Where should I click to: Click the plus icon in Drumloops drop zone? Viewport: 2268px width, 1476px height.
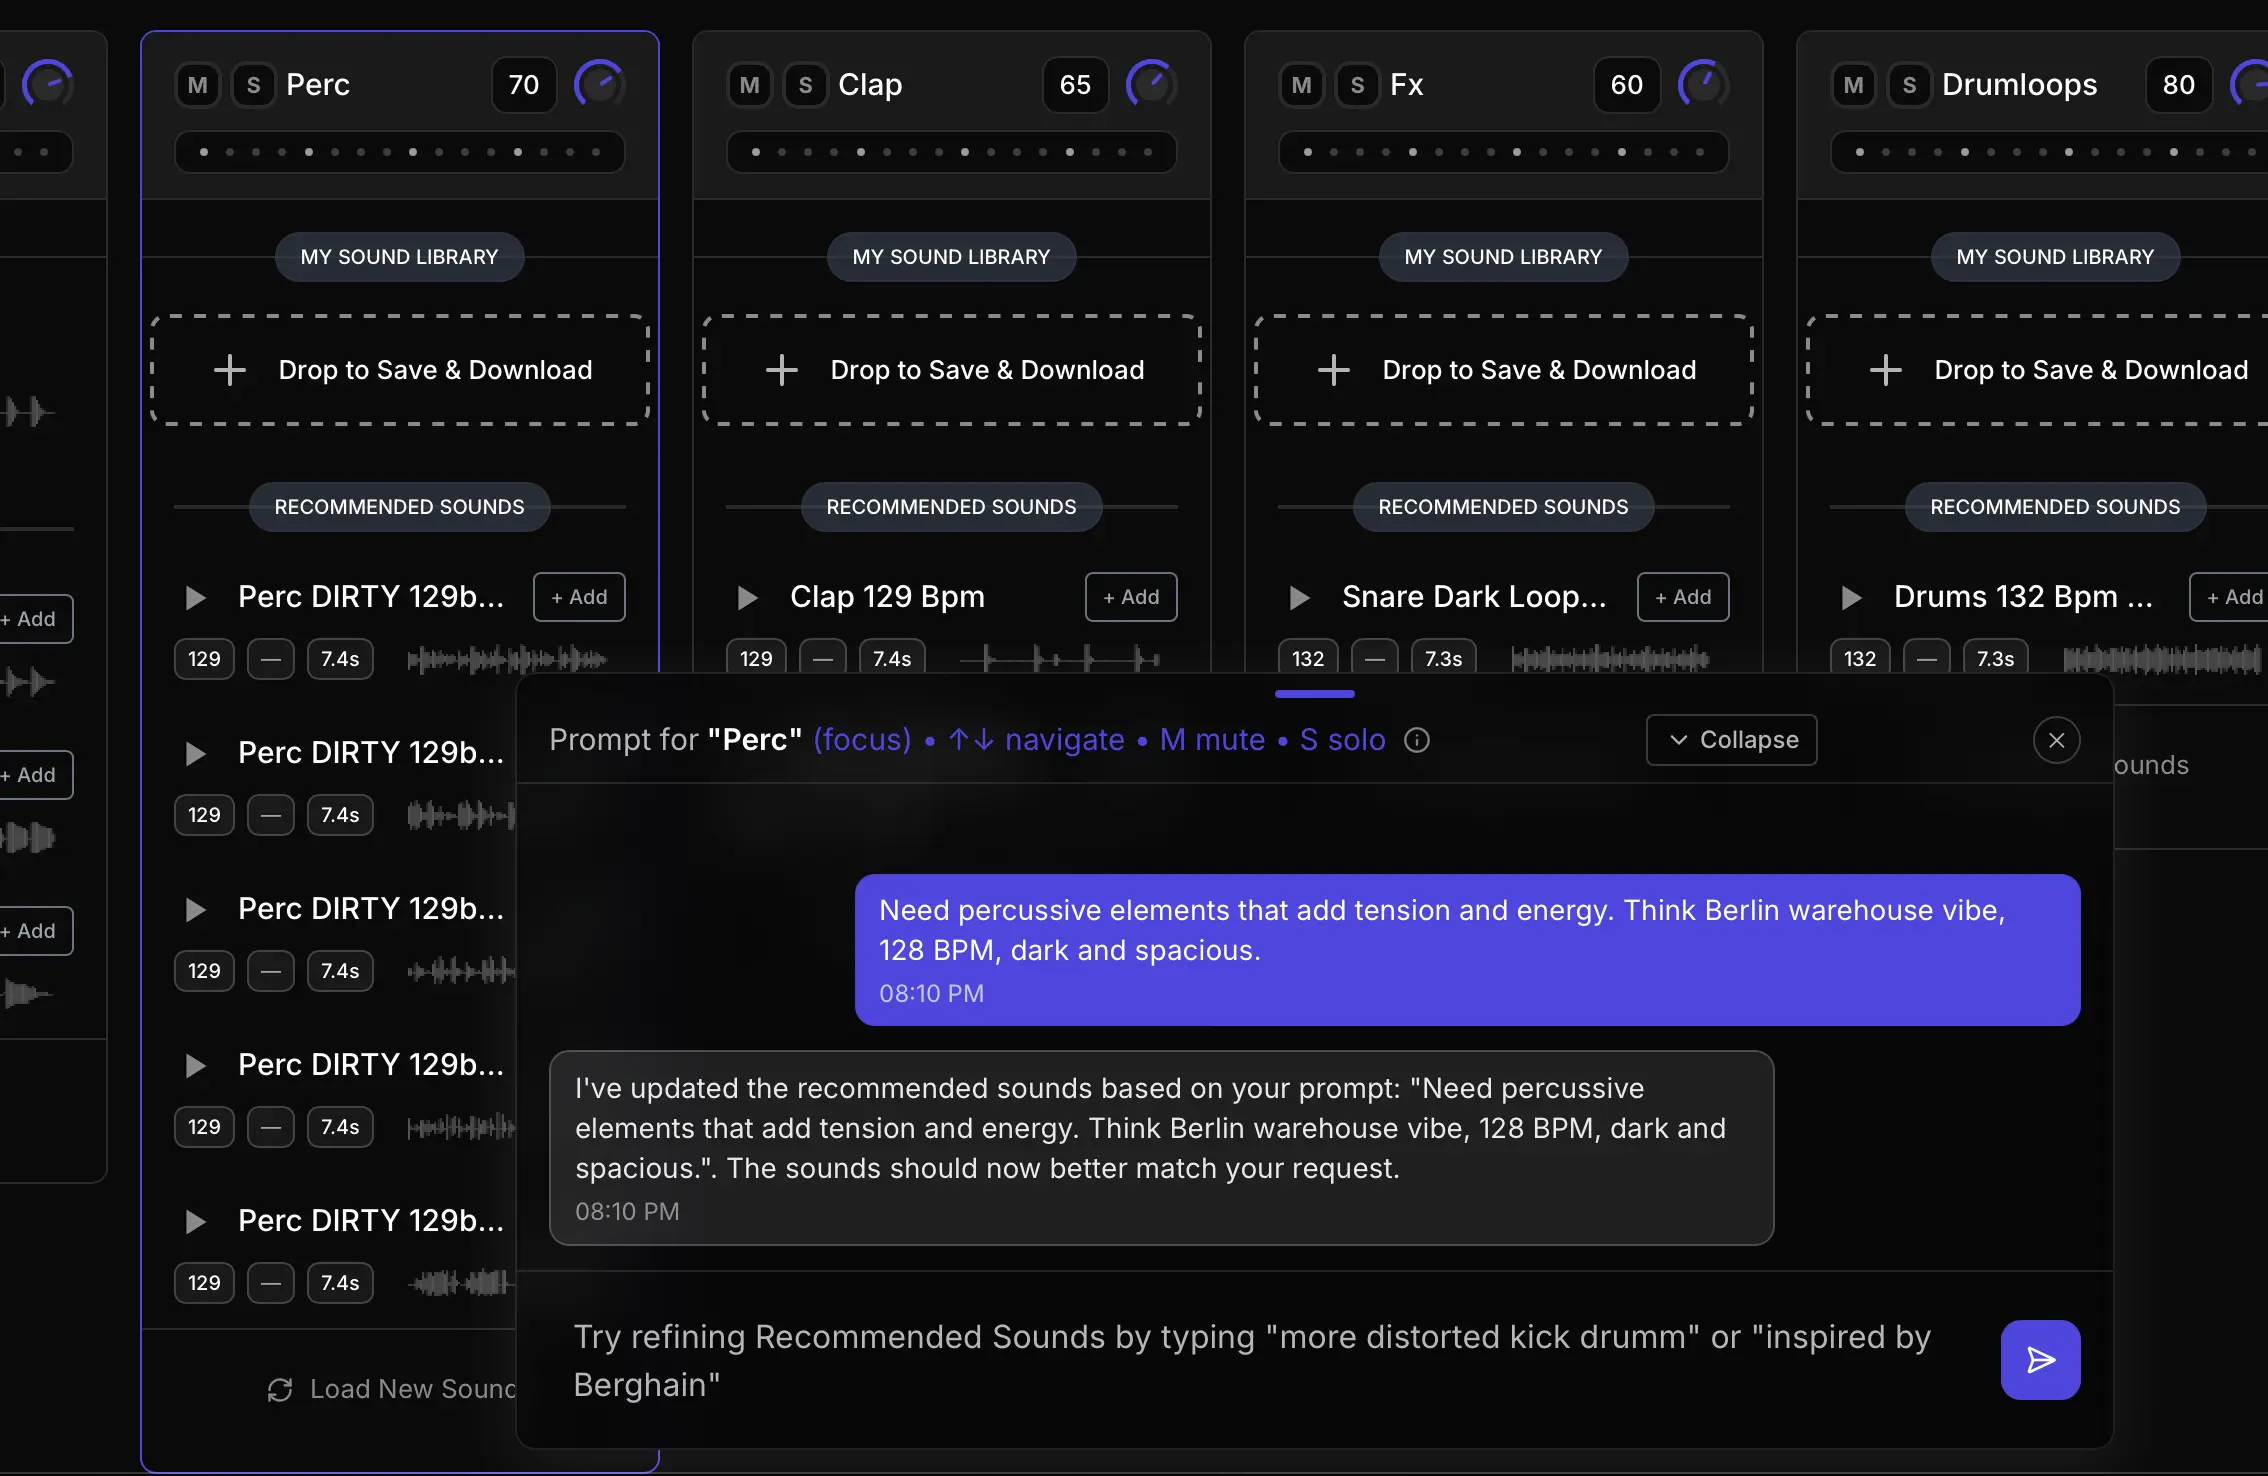pyautogui.click(x=1886, y=369)
